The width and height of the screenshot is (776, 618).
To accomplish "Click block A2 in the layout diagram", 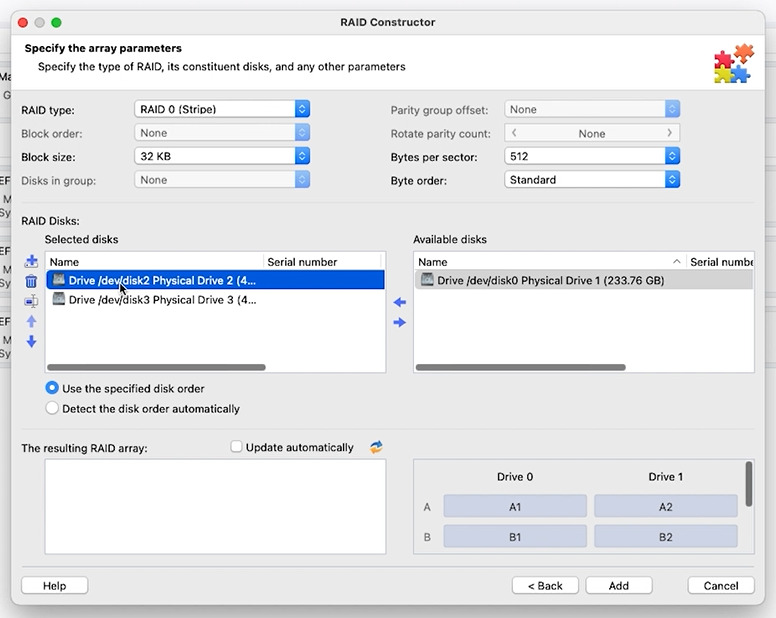I will point(666,507).
